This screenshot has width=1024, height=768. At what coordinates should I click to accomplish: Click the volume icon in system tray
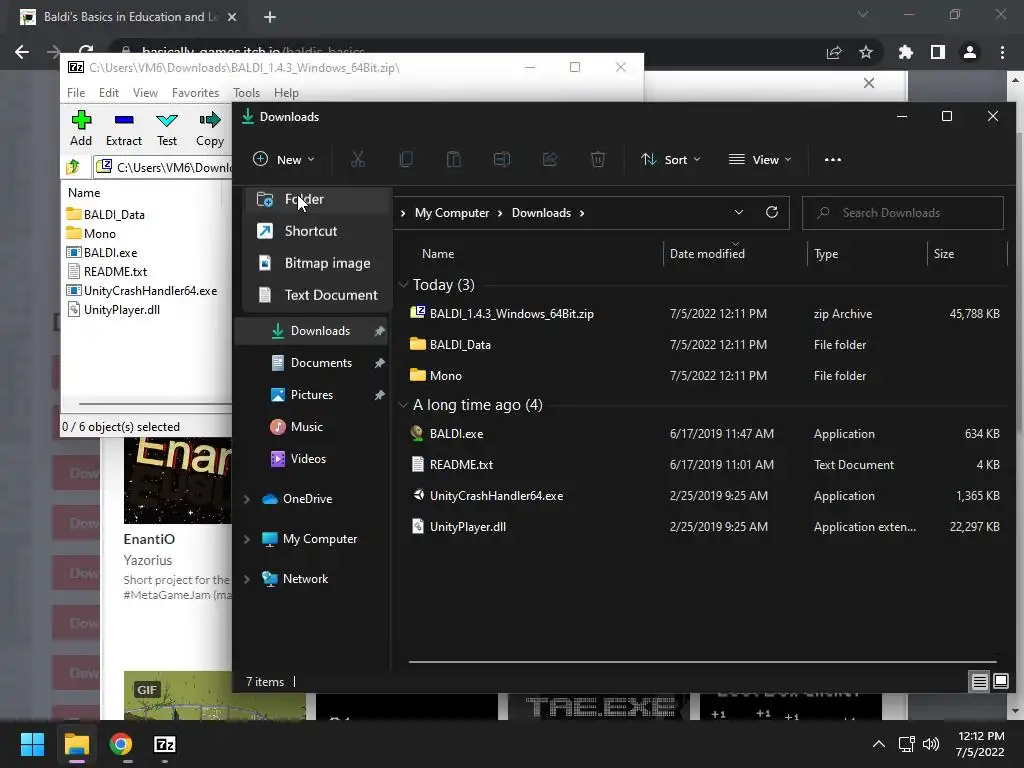[x=931, y=744]
